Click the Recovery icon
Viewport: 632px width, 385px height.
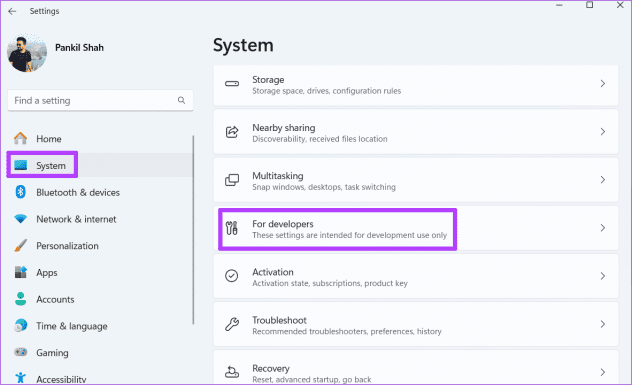tap(232, 372)
